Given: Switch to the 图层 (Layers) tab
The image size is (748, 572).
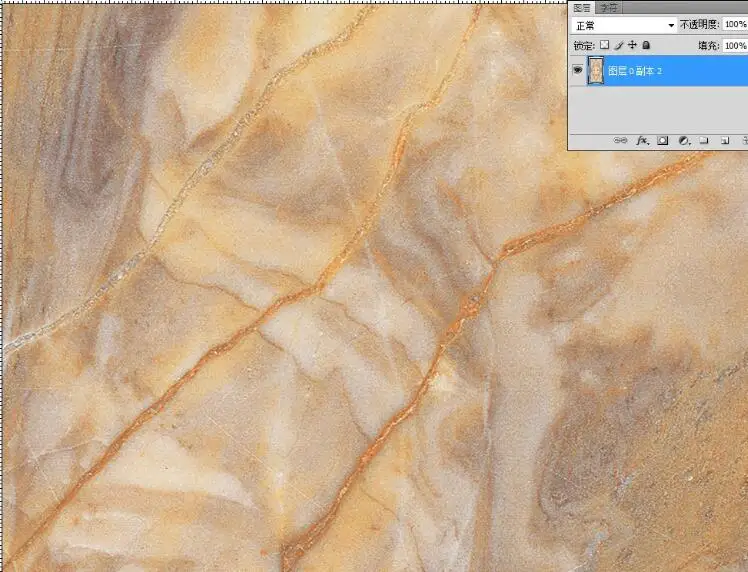Looking at the screenshot, I should 582,7.
